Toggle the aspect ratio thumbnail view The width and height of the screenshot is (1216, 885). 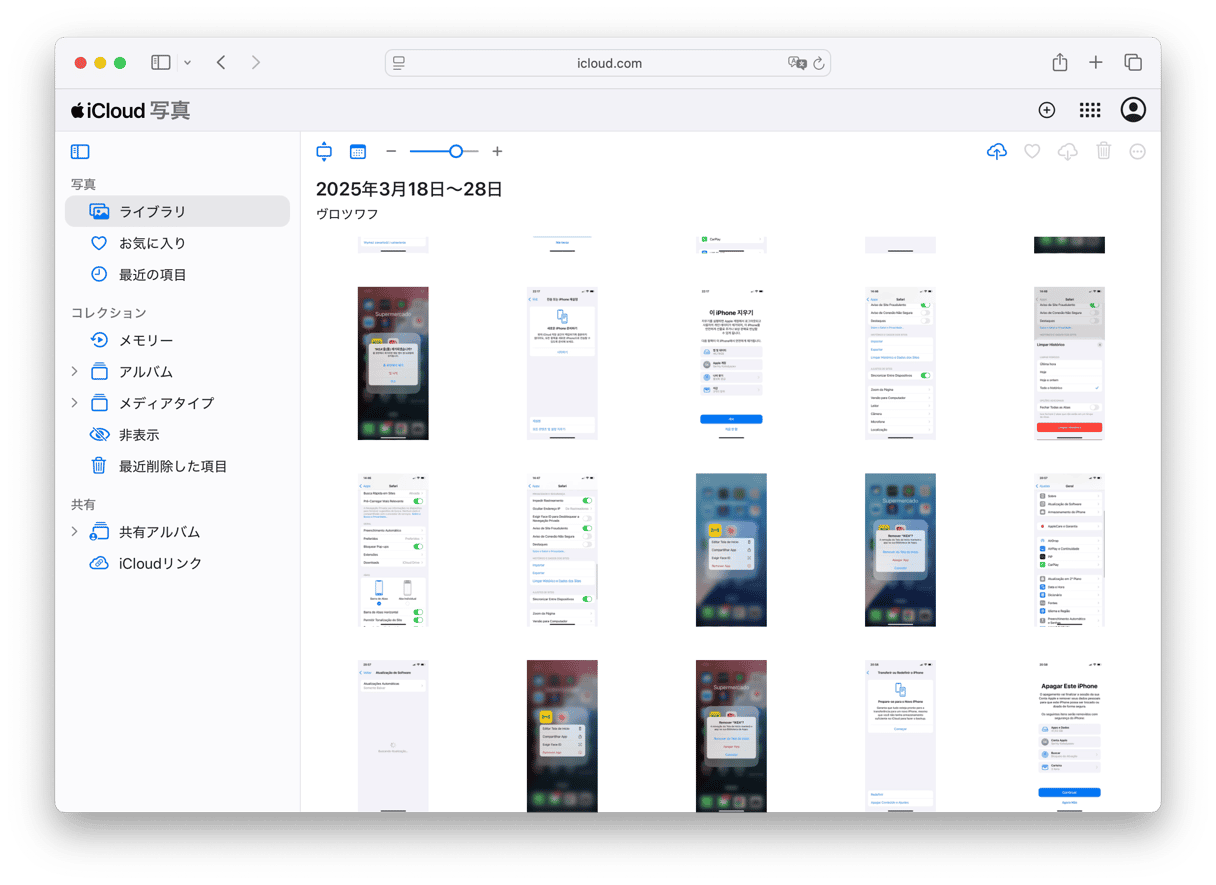coord(323,152)
